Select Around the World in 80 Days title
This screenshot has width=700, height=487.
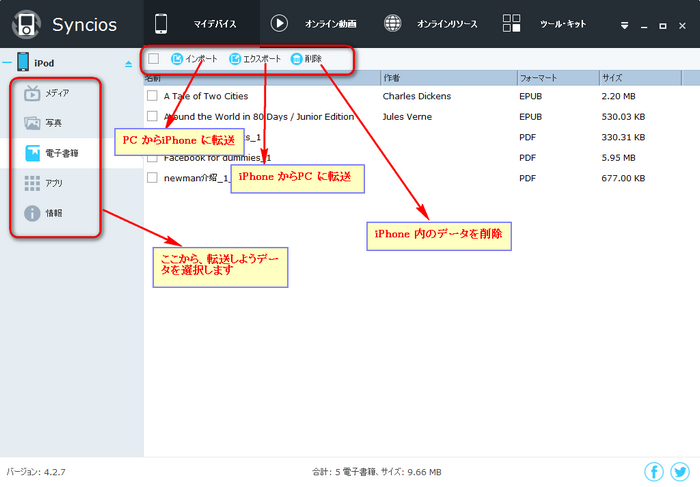[259, 117]
